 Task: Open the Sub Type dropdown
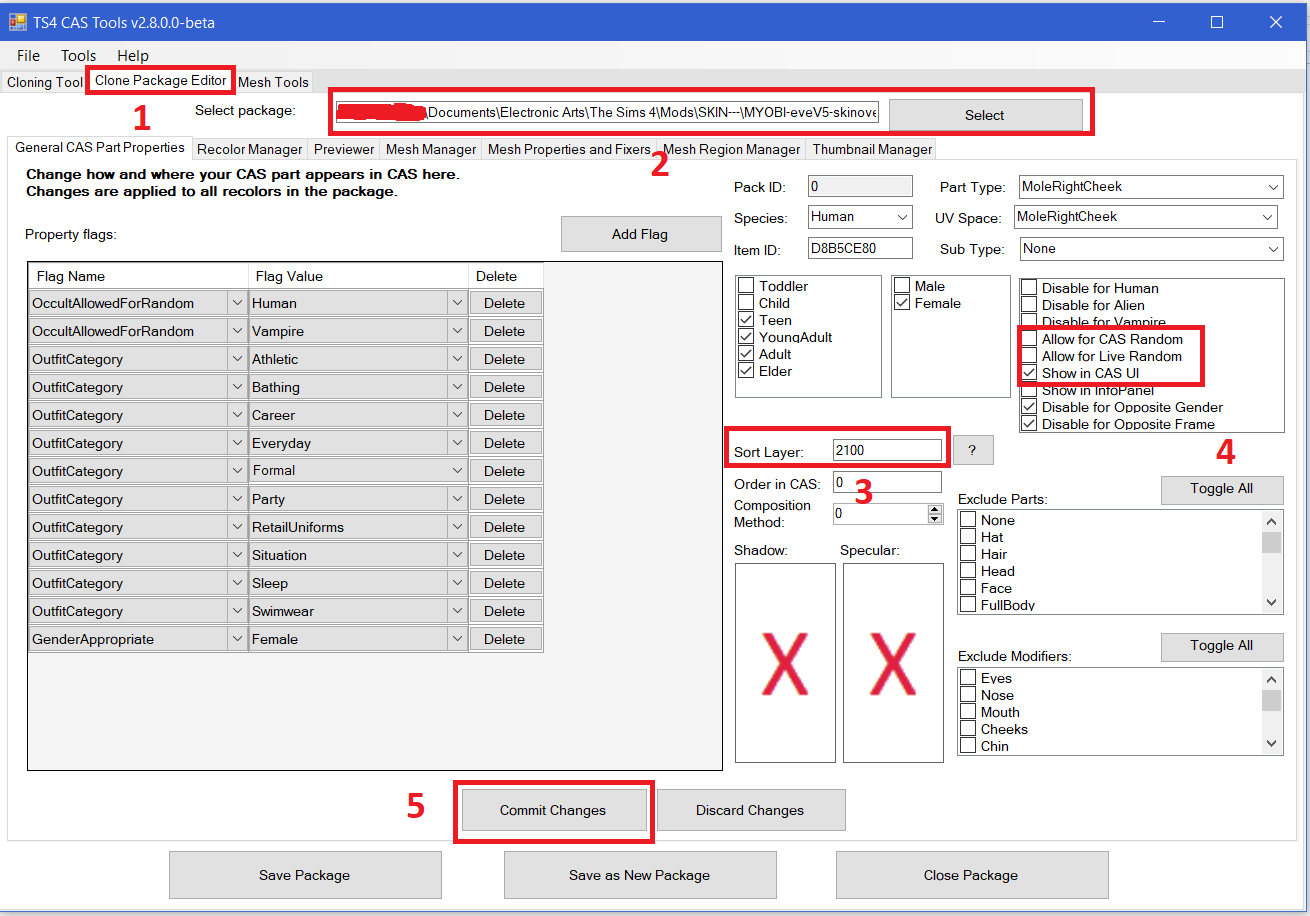click(x=1273, y=249)
